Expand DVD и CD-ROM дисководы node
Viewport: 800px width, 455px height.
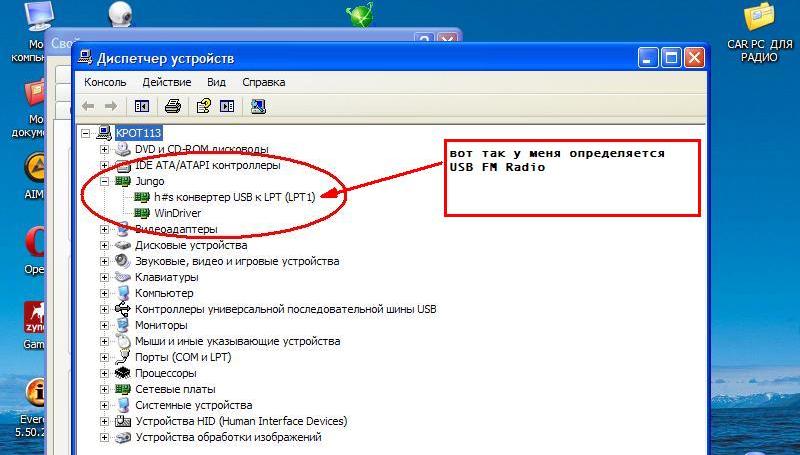tap(105, 149)
